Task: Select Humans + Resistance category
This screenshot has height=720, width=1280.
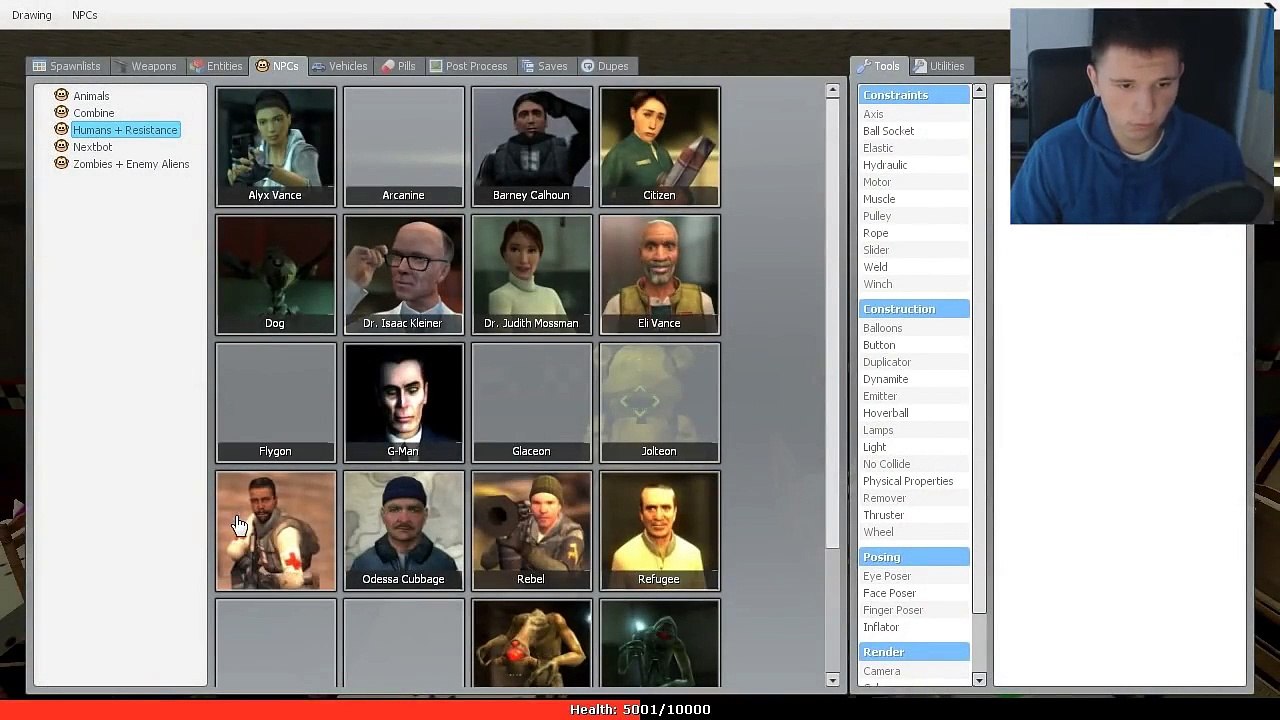Action: point(125,130)
